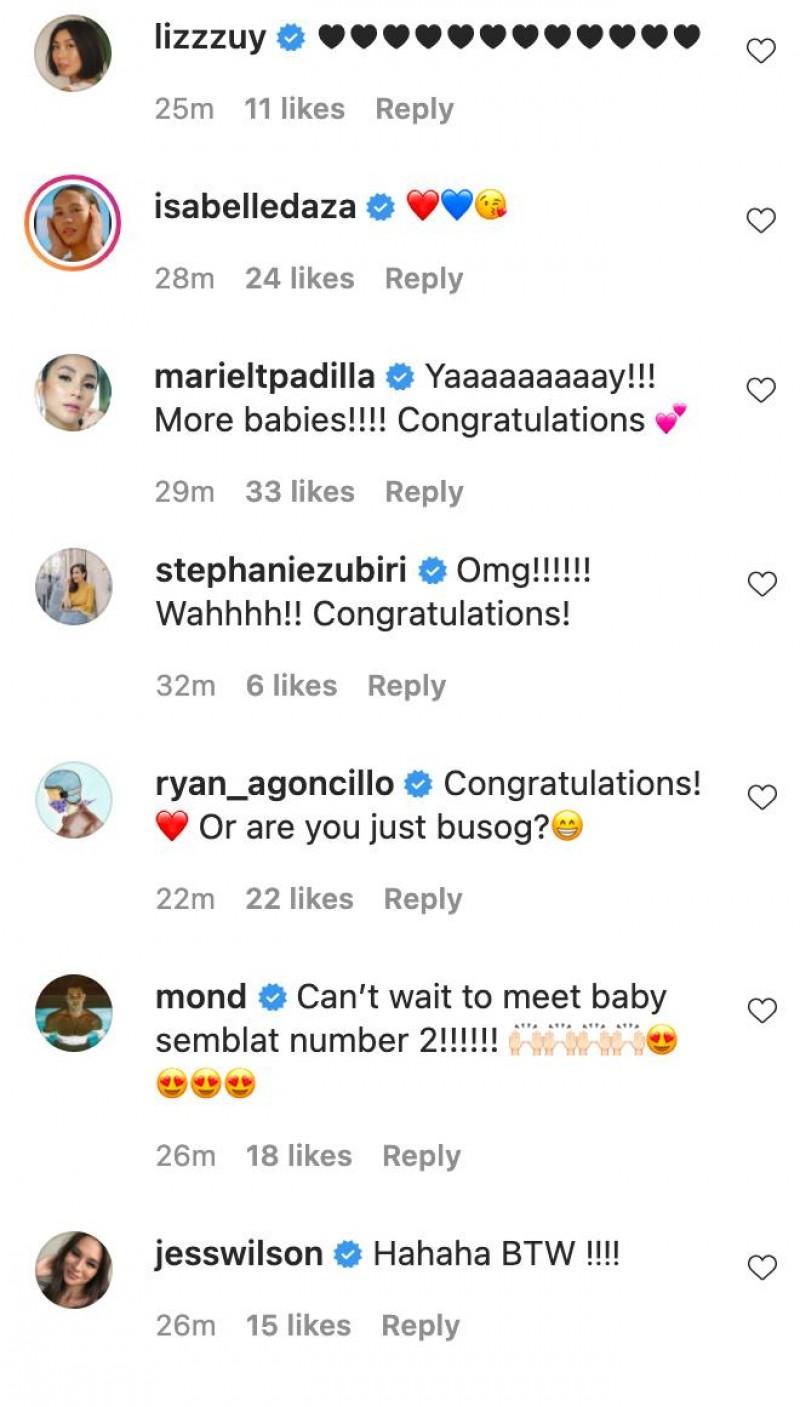Reply to marieltpadilla's comment
800x1407 pixels.
click(x=424, y=492)
